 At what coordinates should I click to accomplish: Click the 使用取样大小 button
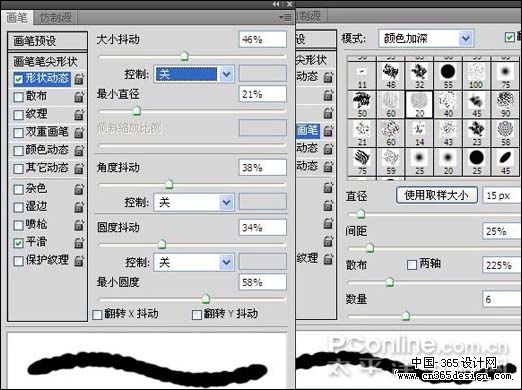pyautogui.click(x=437, y=195)
